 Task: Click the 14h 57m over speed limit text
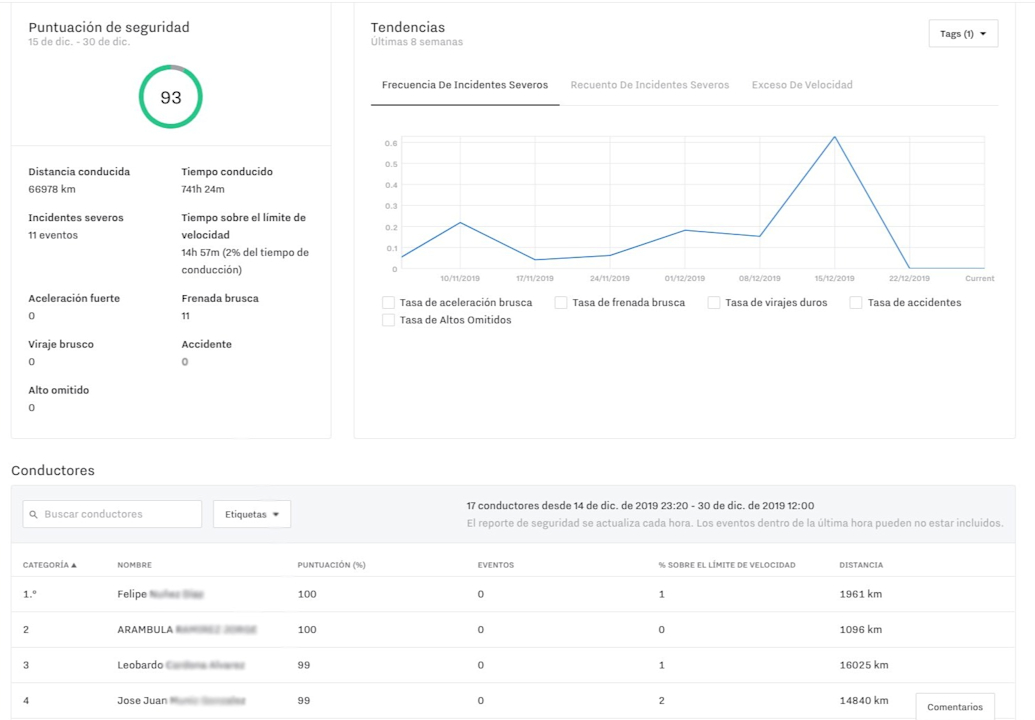click(245, 261)
